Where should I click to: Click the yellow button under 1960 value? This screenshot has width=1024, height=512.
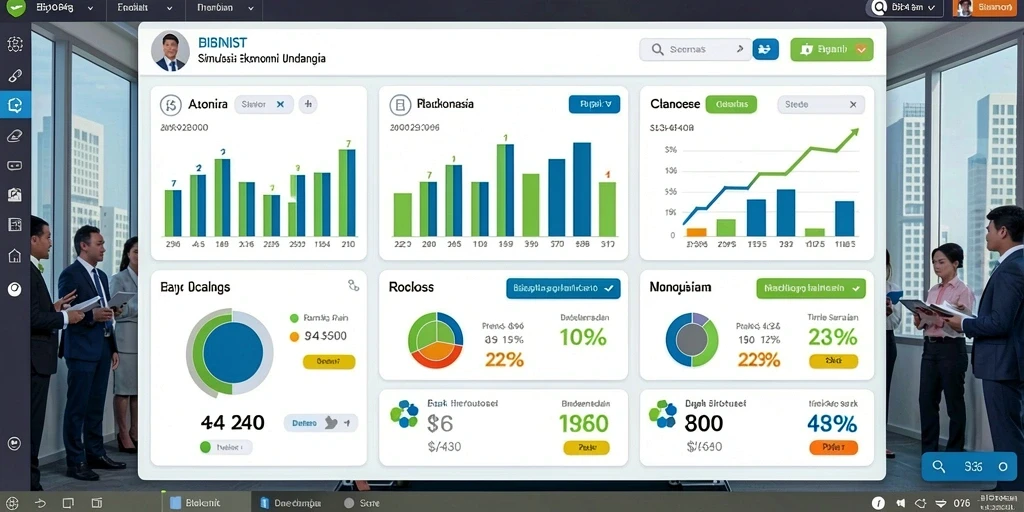pyautogui.click(x=586, y=447)
